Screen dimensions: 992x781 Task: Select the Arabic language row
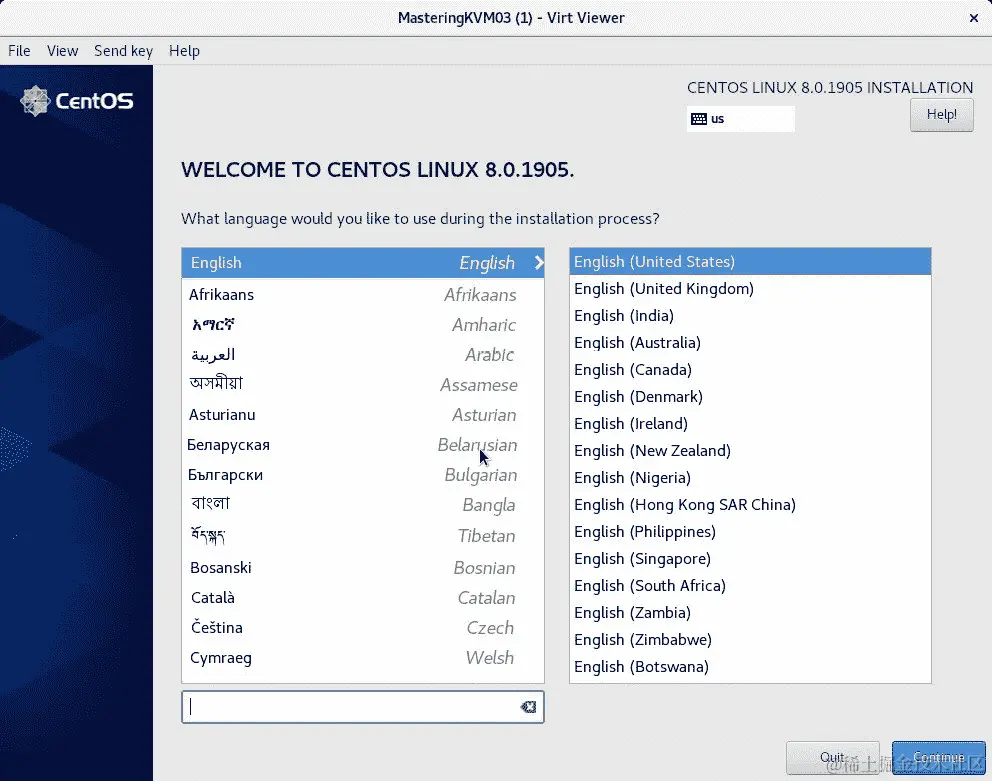[x=363, y=354]
